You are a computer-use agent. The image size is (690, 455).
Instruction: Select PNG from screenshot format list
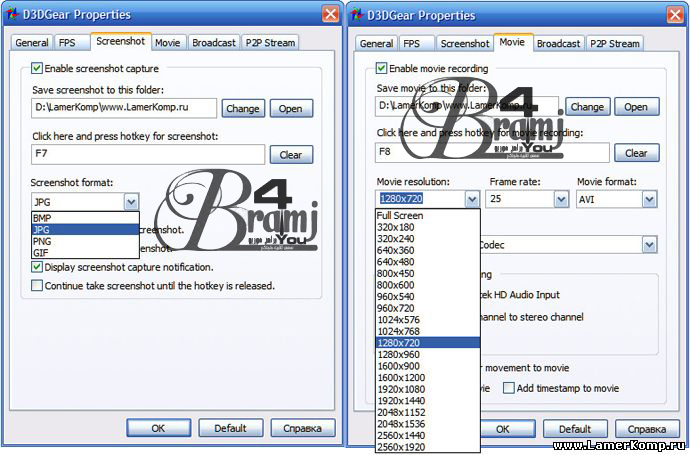(42, 241)
